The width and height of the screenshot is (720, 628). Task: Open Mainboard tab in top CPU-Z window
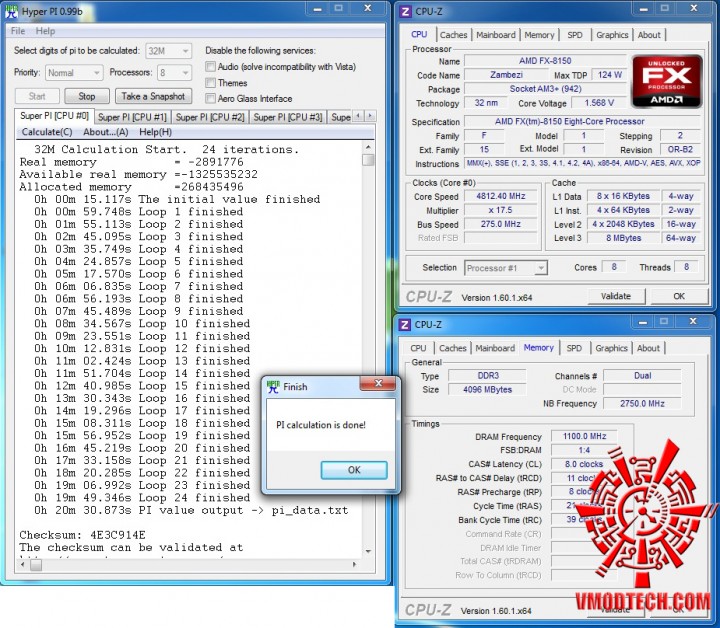coord(495,35)
